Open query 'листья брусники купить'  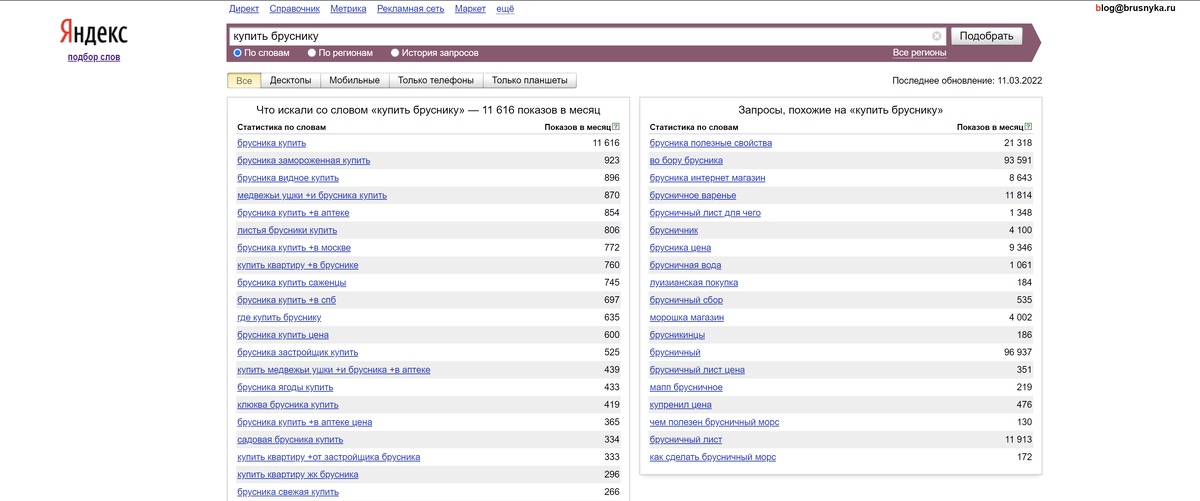click(x=287, y=230)
